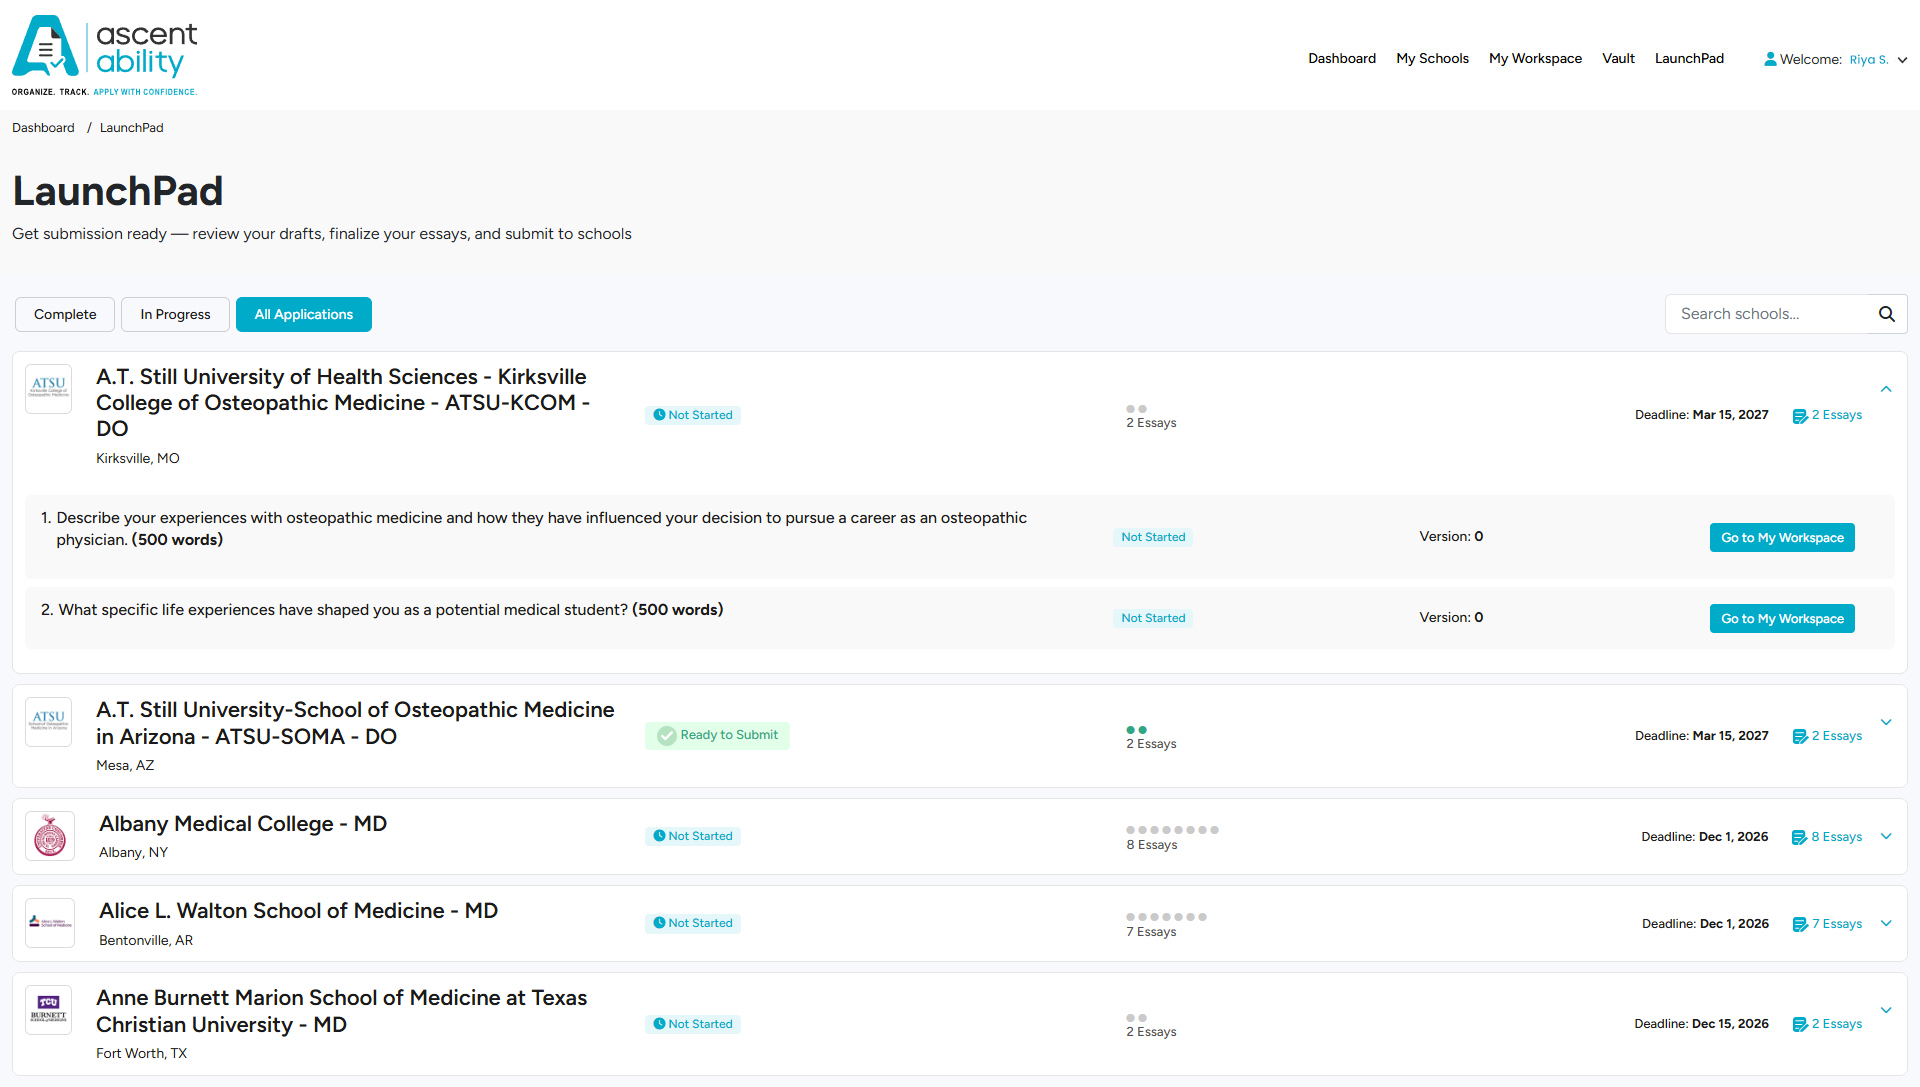The image size is (1920, 1087).
Task: Open Vault in top navigation
Action: [1618, 59]
